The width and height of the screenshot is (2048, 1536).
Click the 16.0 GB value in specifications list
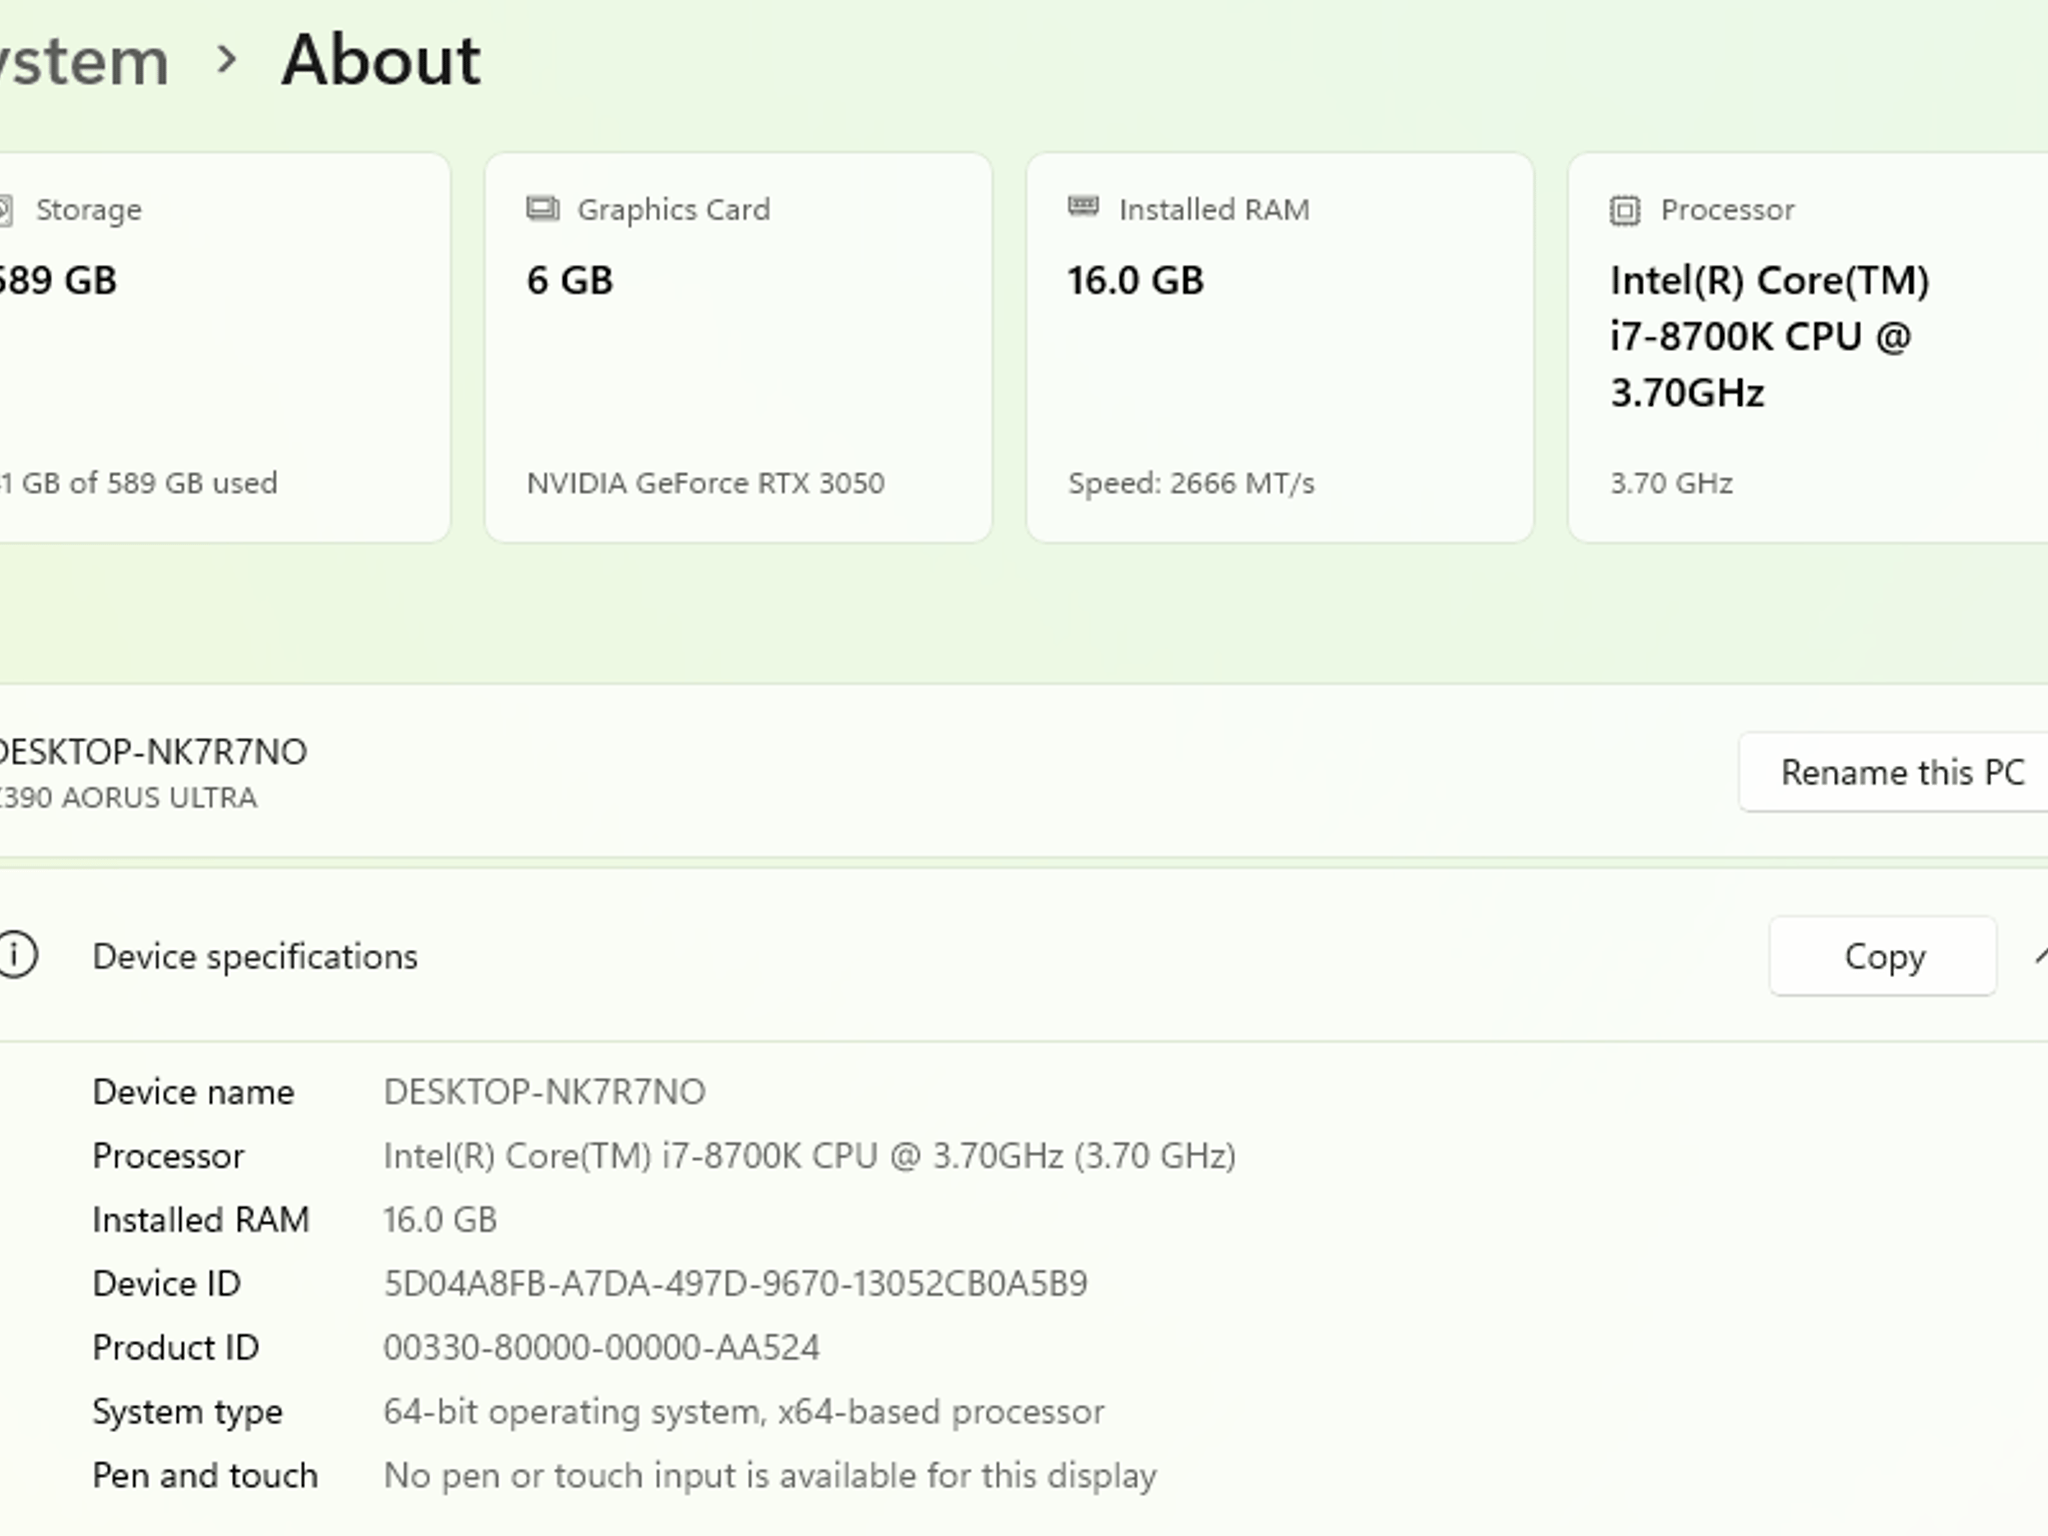440,1220
